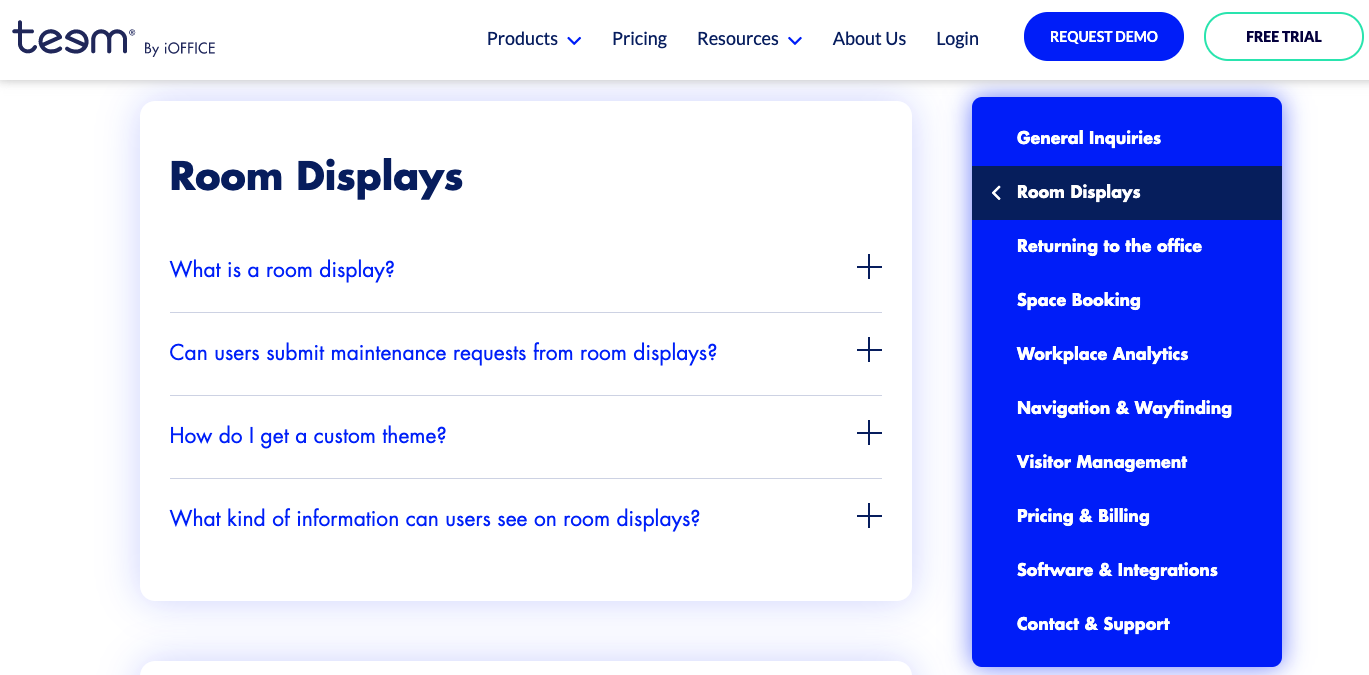Open the Pricing menu item
The width and height of the screenshot is (1369, 675).
[x=639, y=39]
